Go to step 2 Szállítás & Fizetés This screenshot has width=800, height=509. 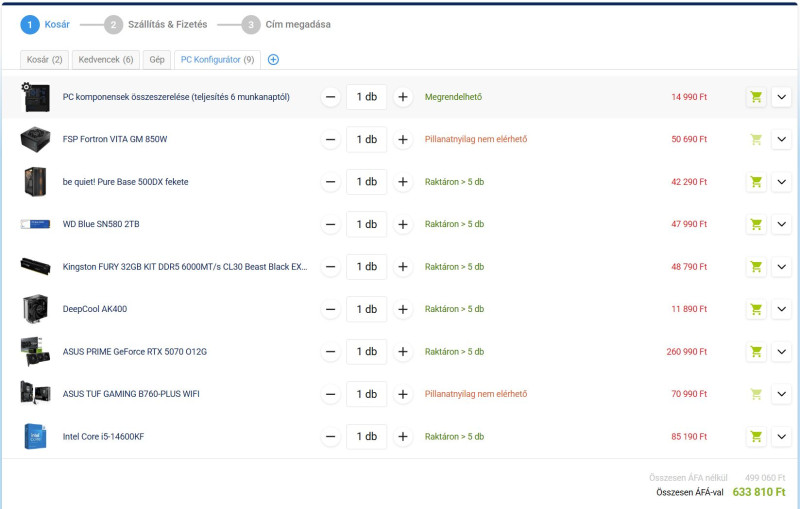point(156,24)
